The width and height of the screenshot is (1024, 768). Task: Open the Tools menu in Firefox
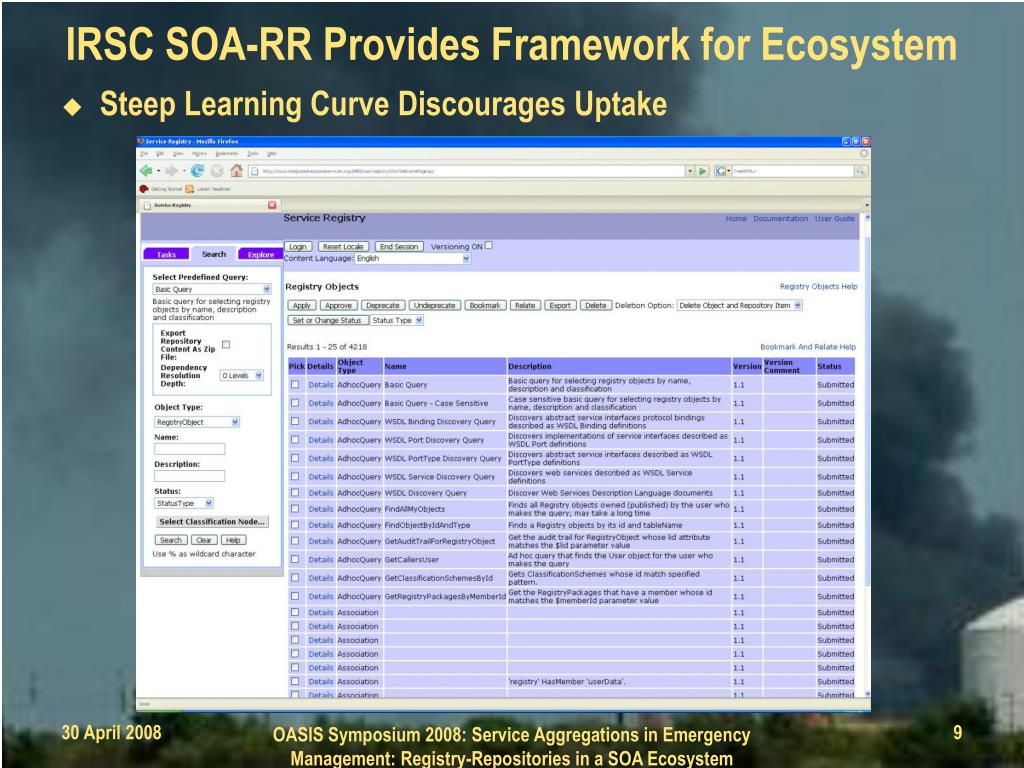pyautogui.click(x=252, y=154)
